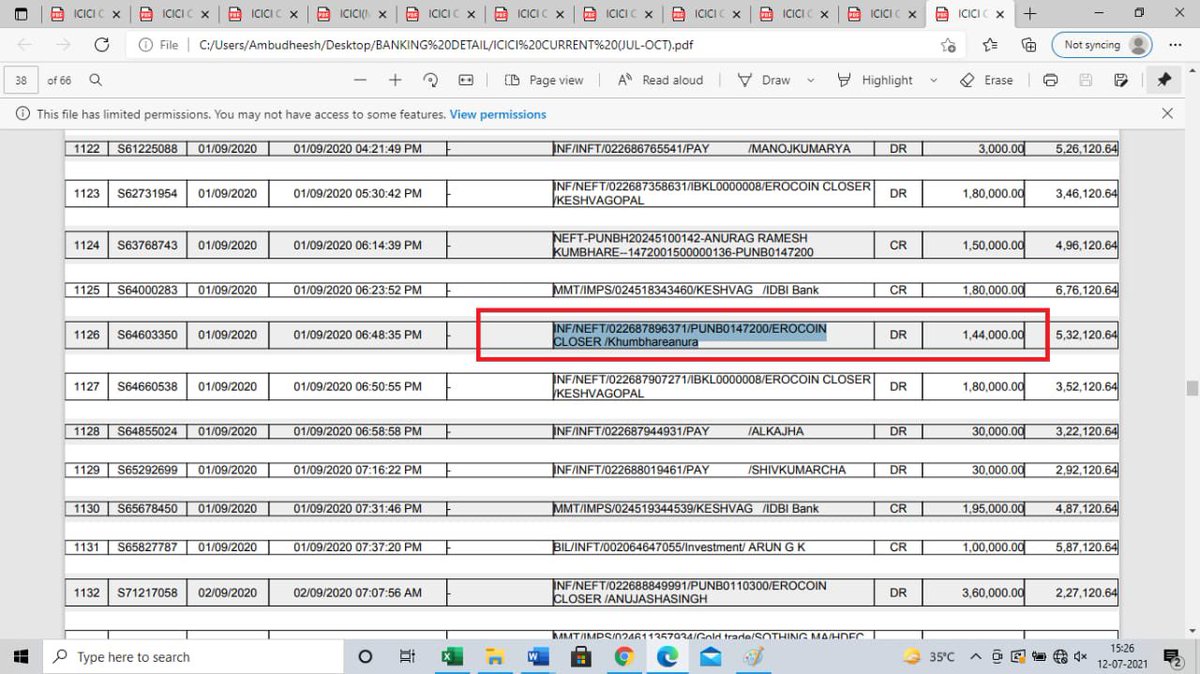Viewport: 1200px width, 674px height.
Task: Click the ANUJASHASINGH EROCOIN CLOSER remark
Action: point(690,592)
